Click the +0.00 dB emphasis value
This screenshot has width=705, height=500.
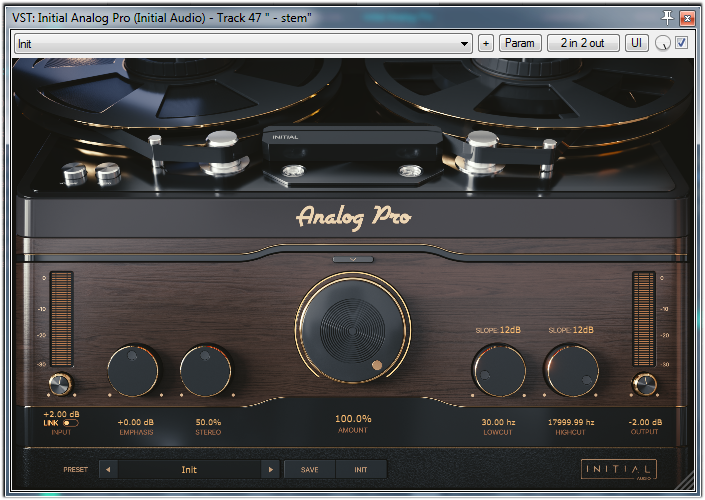pyautogui.click(x=136, y=422)
